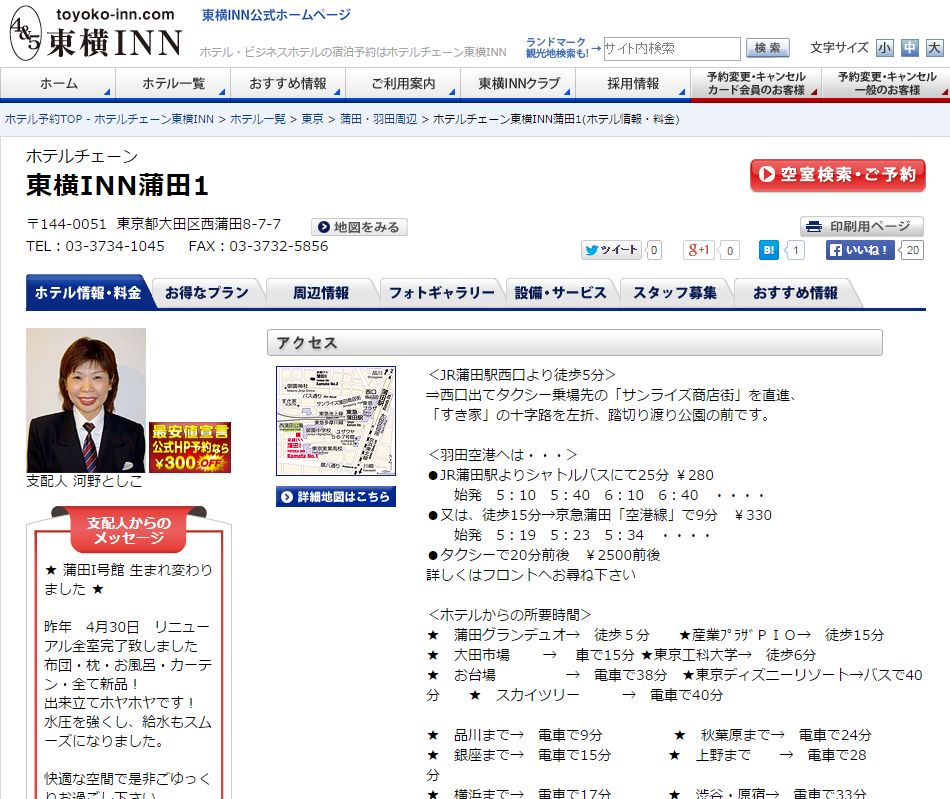Viewport: 950px width, 799px height.
Task: Click the 空室検索・ご予約 red button
Action: (837, 175)
